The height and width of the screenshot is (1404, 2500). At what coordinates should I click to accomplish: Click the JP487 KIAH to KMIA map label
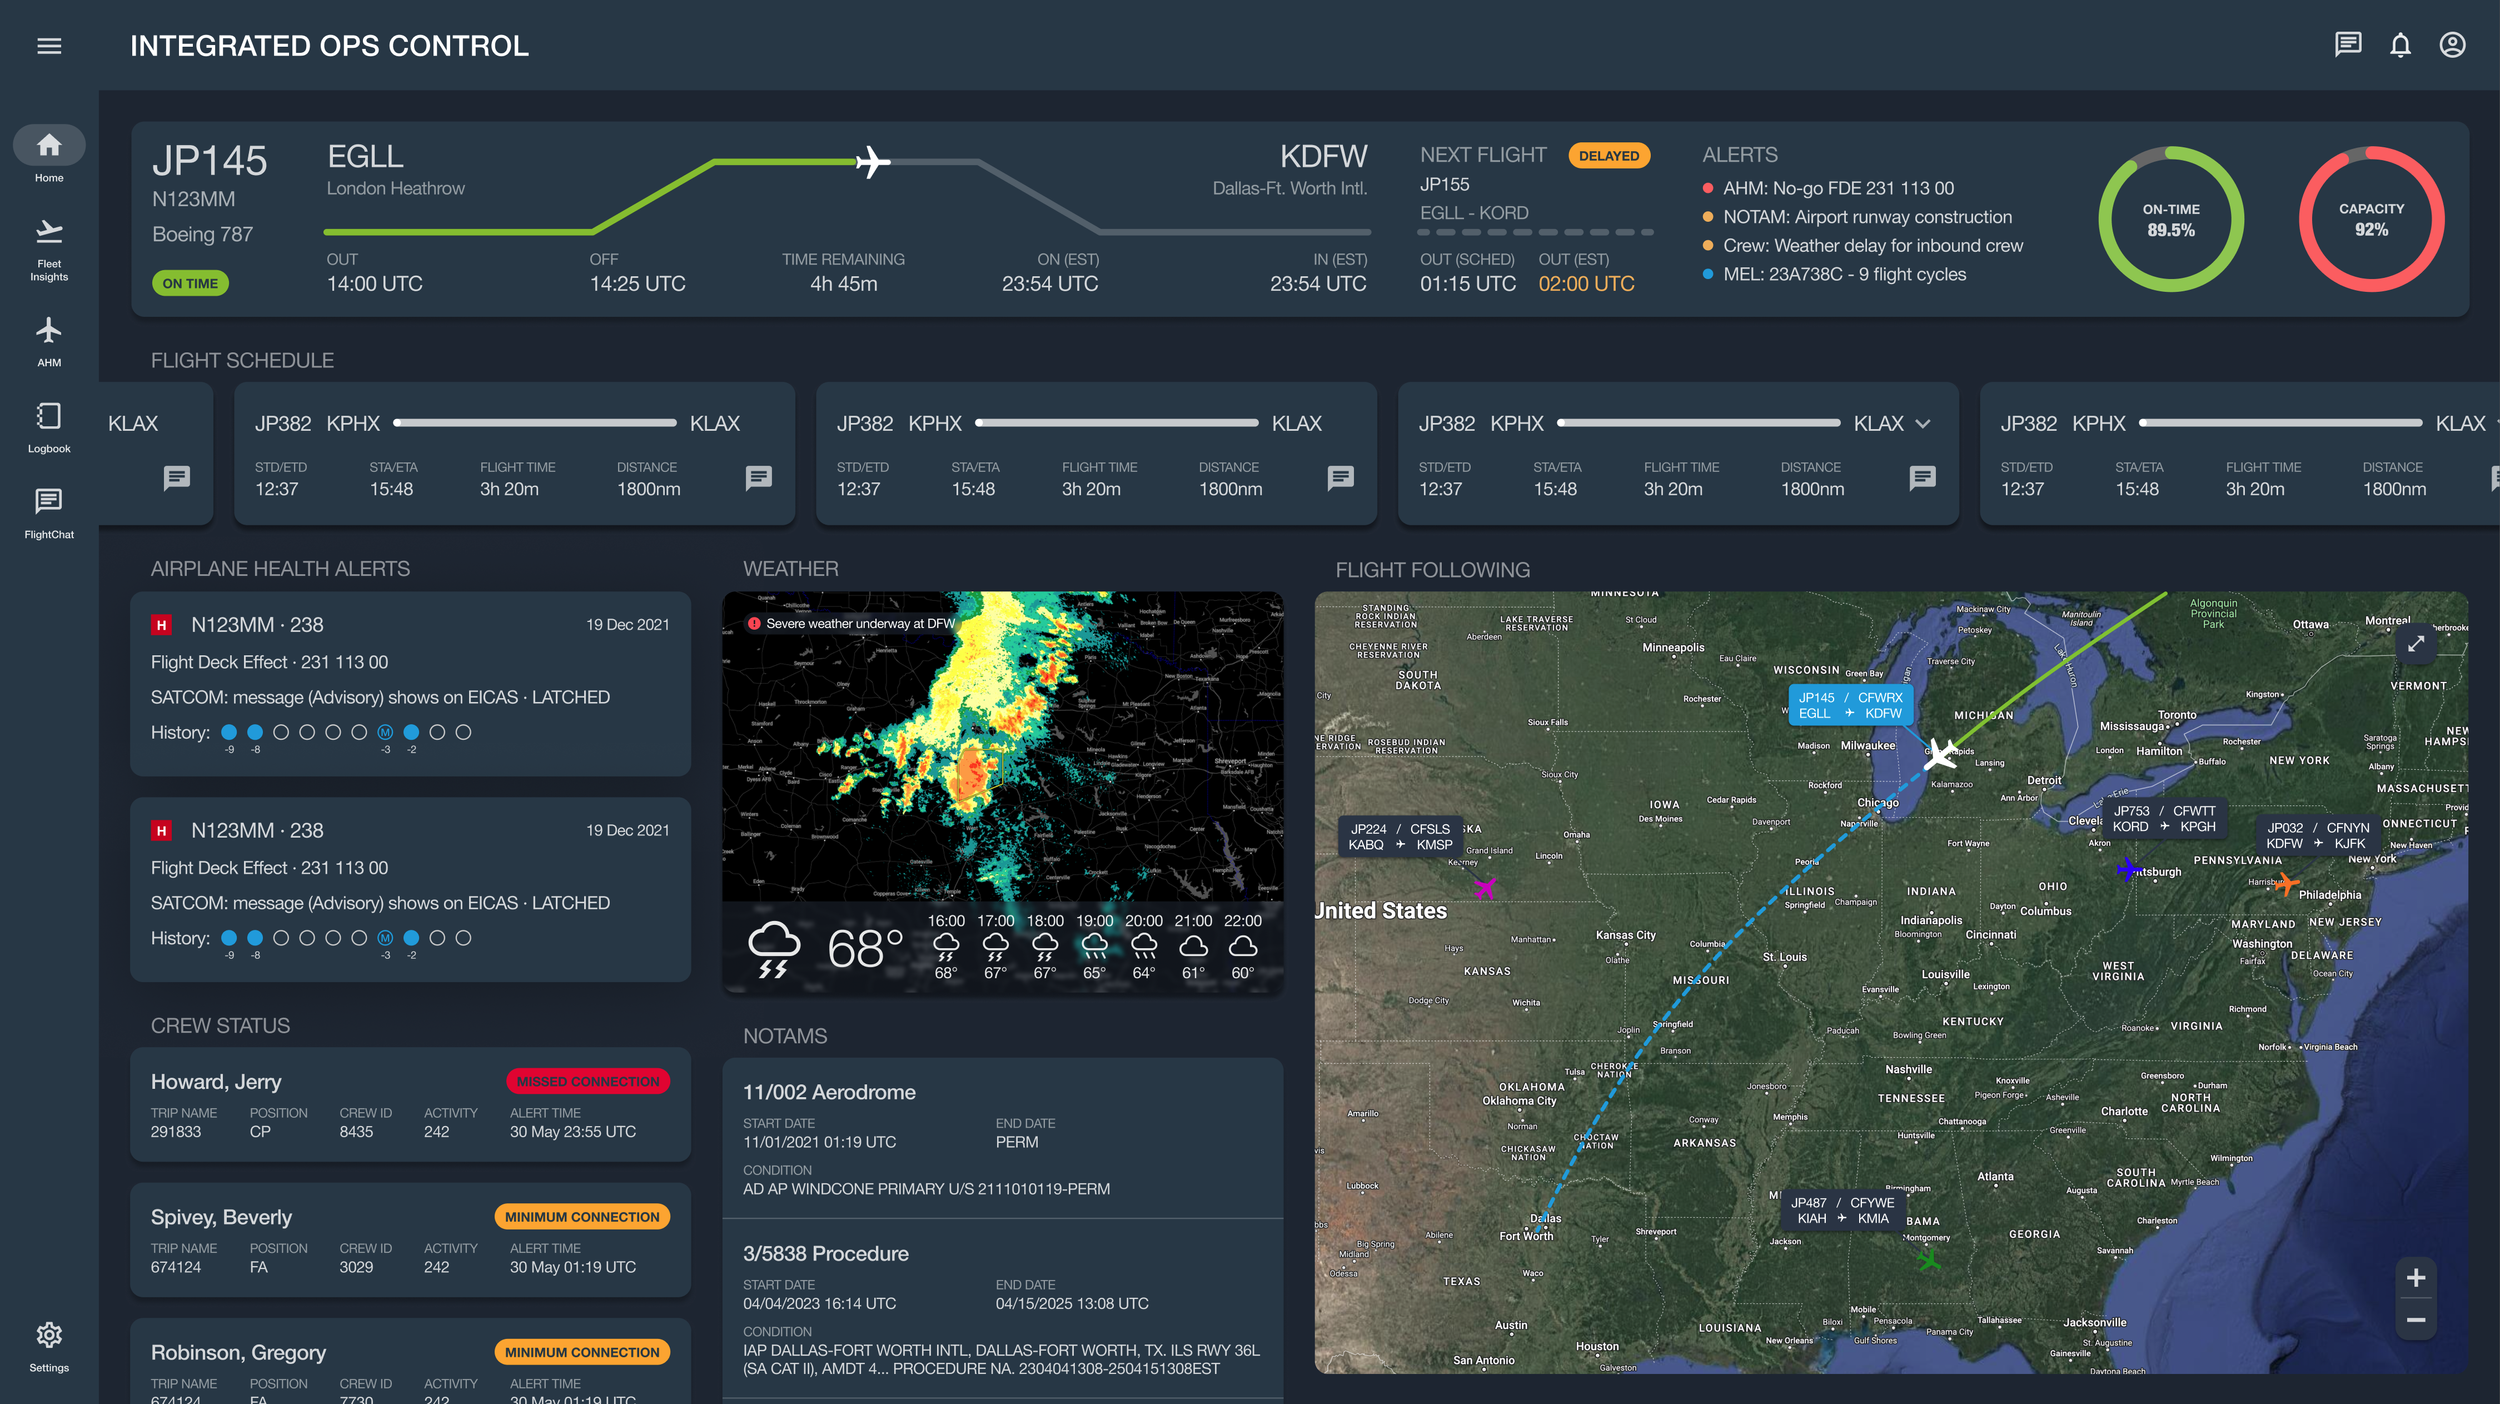tap(1842, 1210)
